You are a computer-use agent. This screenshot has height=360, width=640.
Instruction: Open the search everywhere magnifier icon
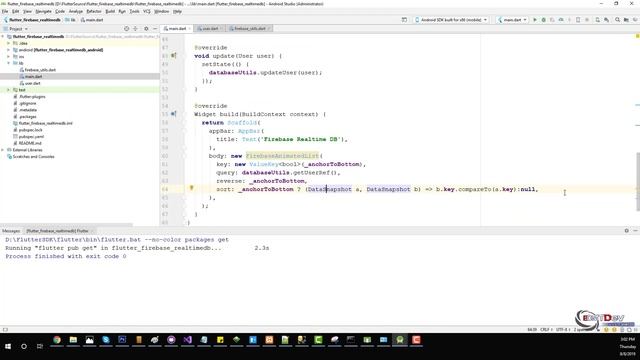[617, 20]
